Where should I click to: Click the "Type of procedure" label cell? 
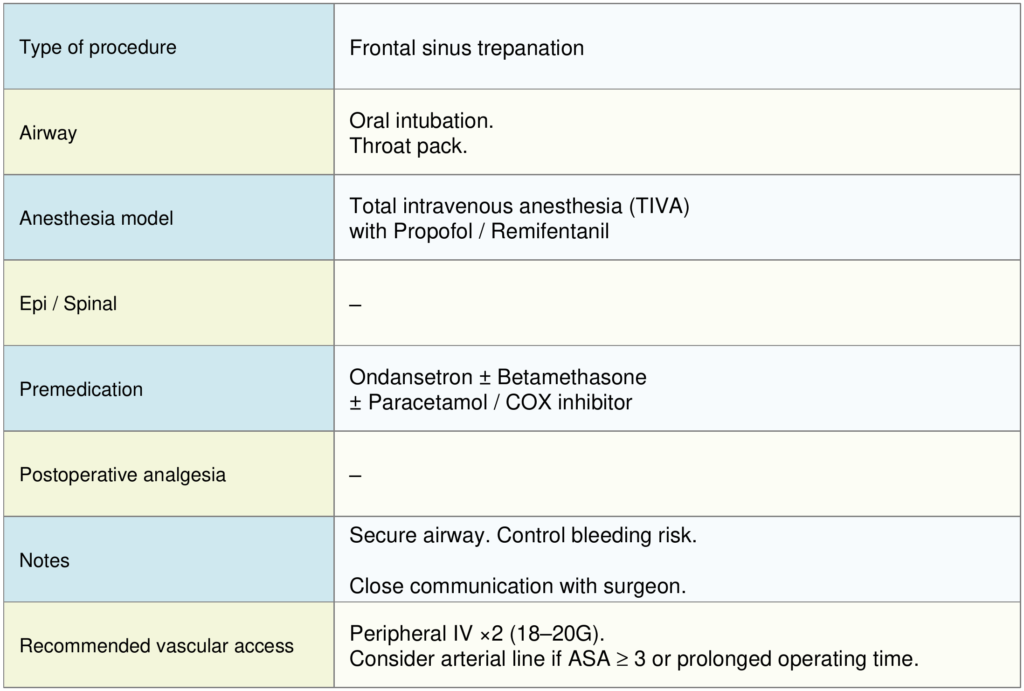[x=98, y=48]
